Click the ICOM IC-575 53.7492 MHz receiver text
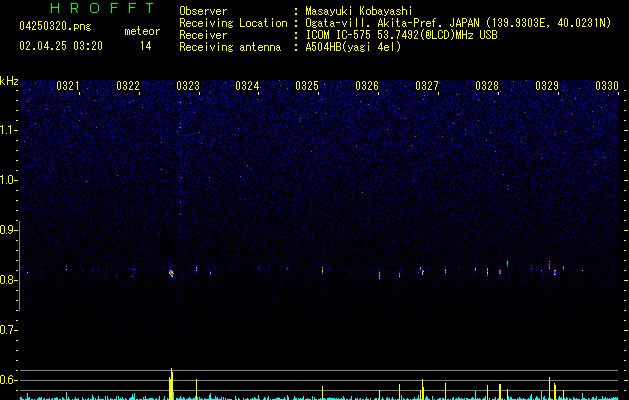Viewport: 629px width, 400px height. [401, 35]
